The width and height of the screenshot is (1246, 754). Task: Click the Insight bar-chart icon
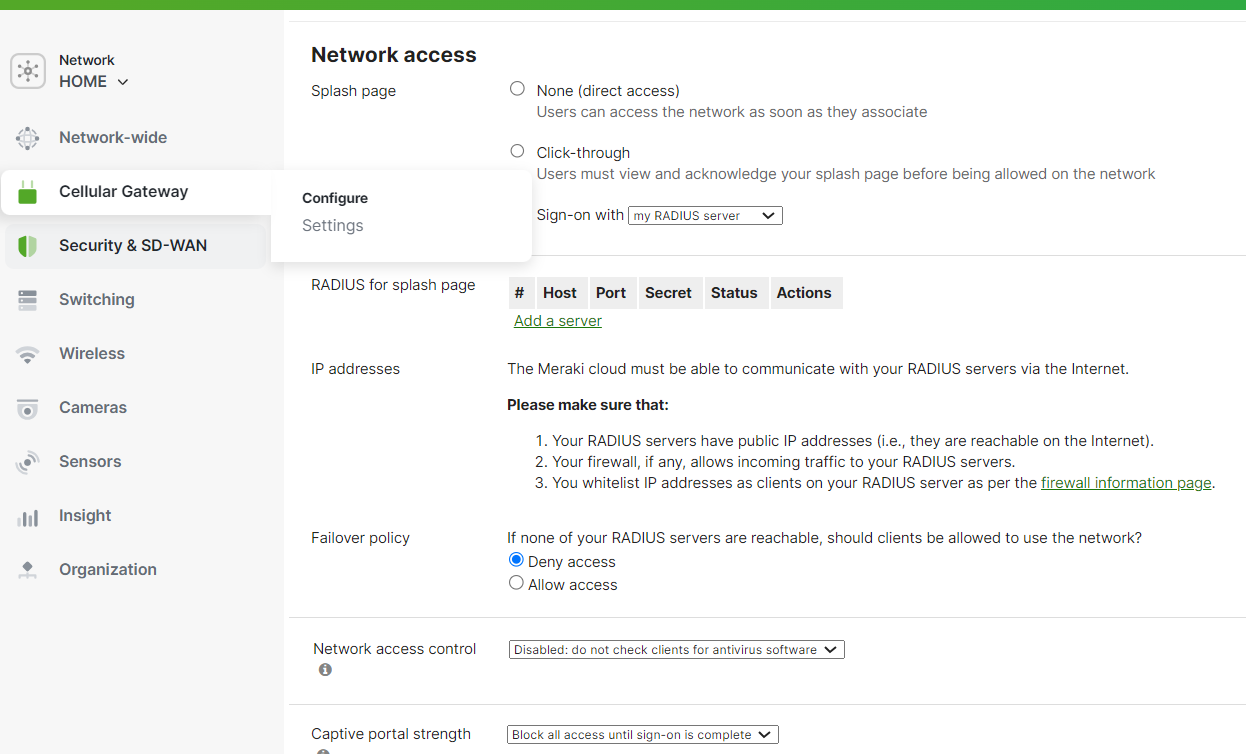click(x=27, y=515)
